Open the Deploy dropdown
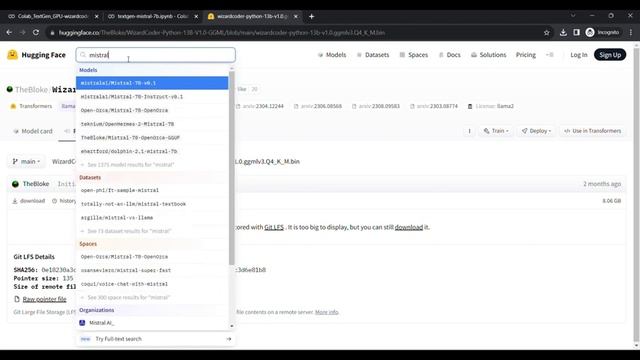 pyautogui.click(x=536, y=131)
